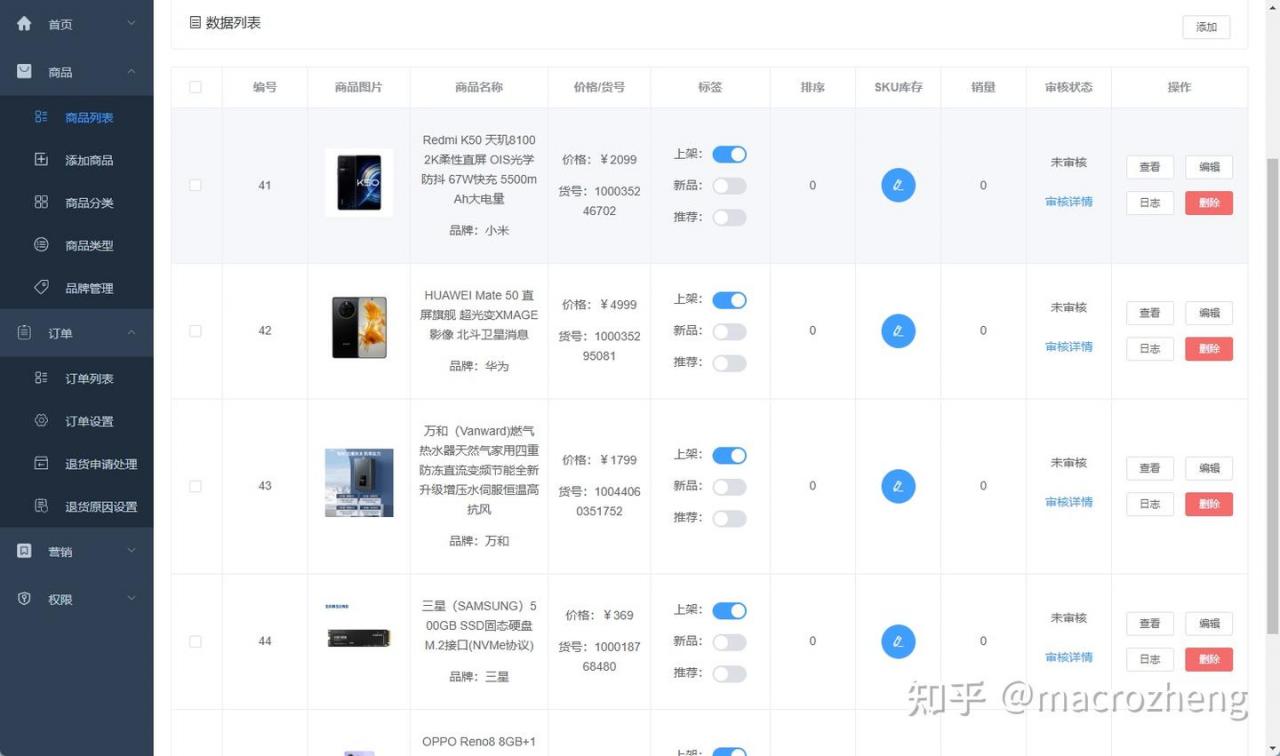Click the 退货原因设置 icon
Viewport: 1280px width, 756px height.
pos(41,506)
